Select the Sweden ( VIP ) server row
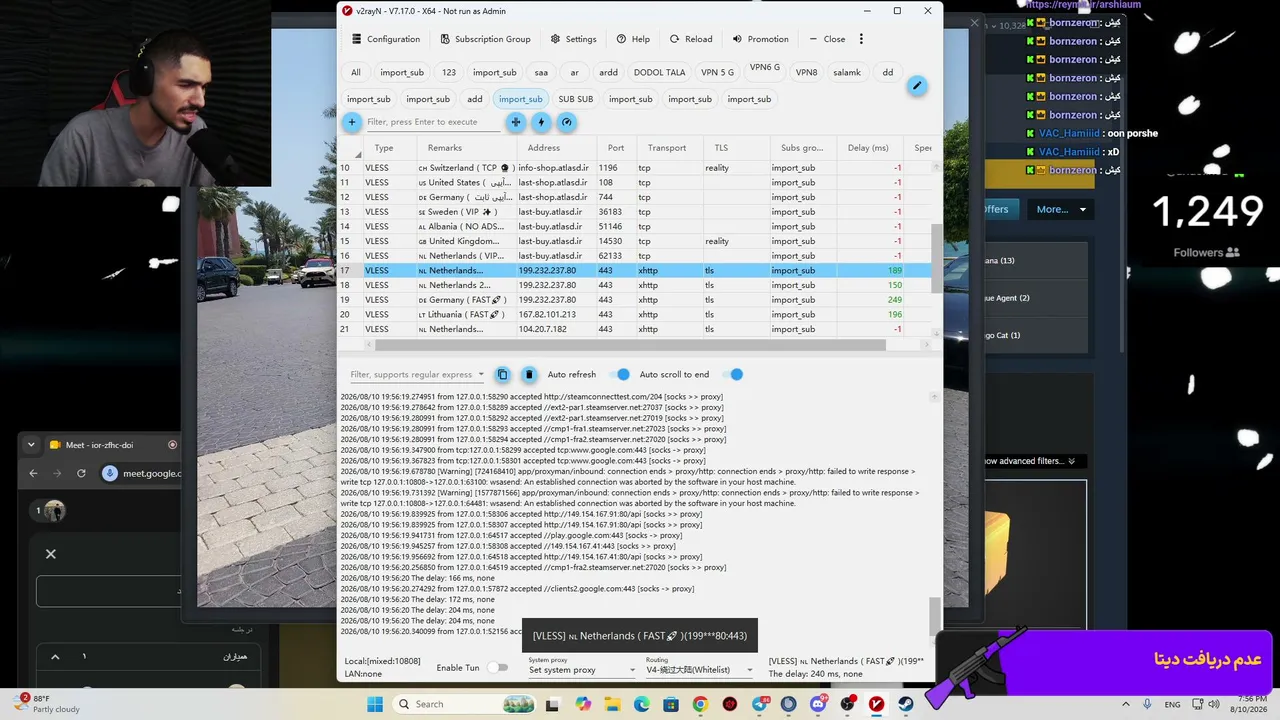 click(x=635, y=212)
